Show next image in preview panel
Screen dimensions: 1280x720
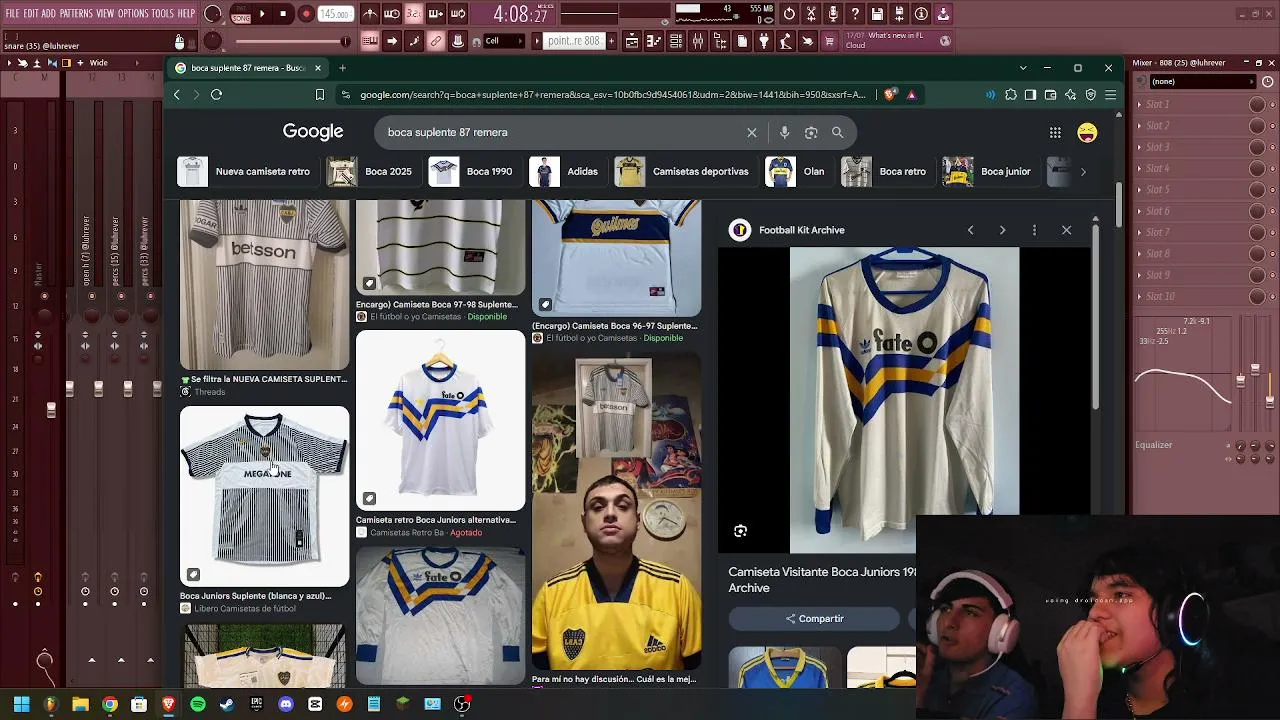(1002, 230)
